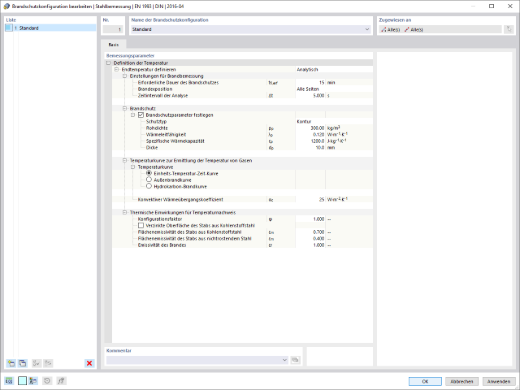
Task: Collapse 'Thermische Einwirkungen für Temperaturnachweis' group
Action: coord(125,212)
